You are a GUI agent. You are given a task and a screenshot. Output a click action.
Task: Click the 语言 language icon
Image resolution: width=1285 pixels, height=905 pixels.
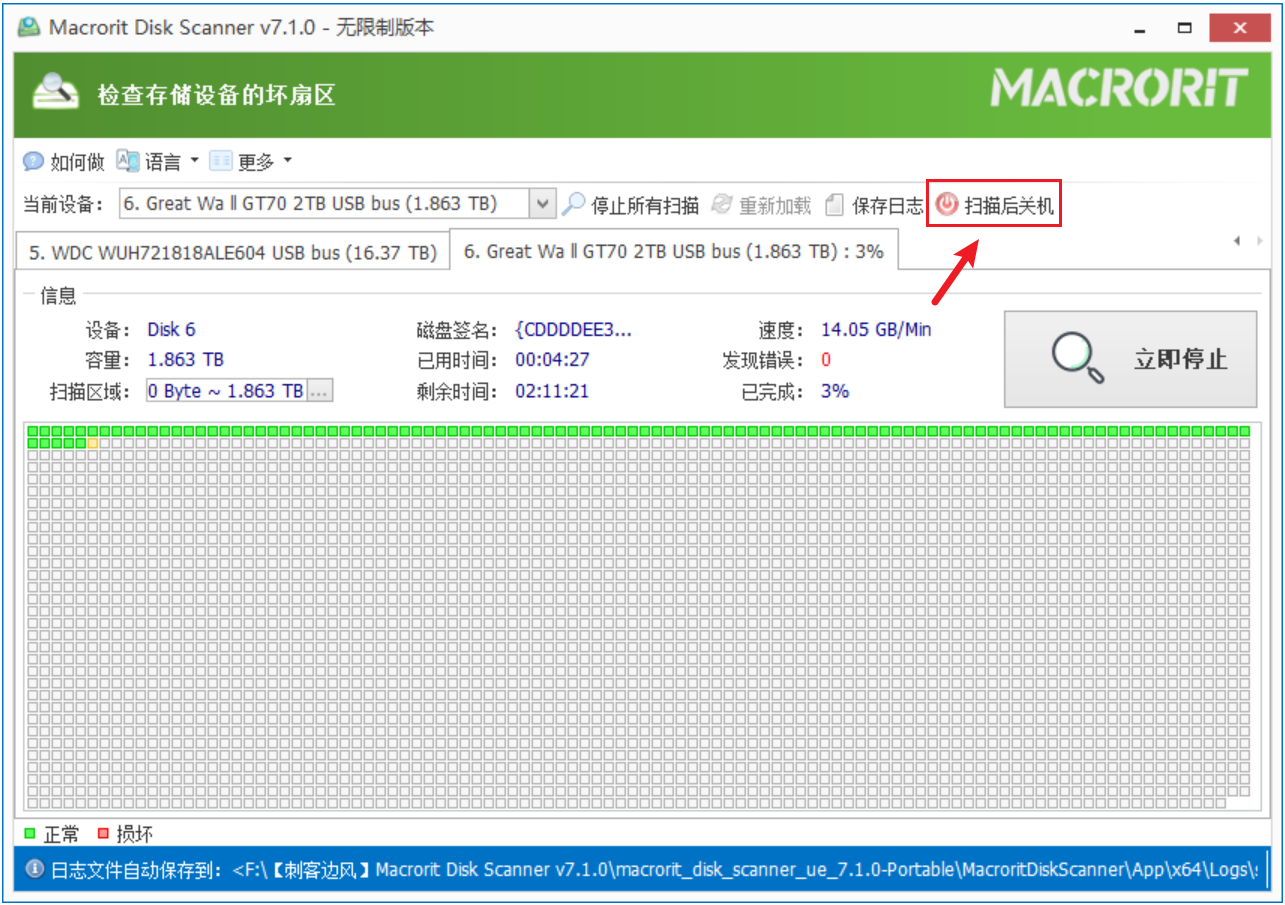tap(128, 160)
